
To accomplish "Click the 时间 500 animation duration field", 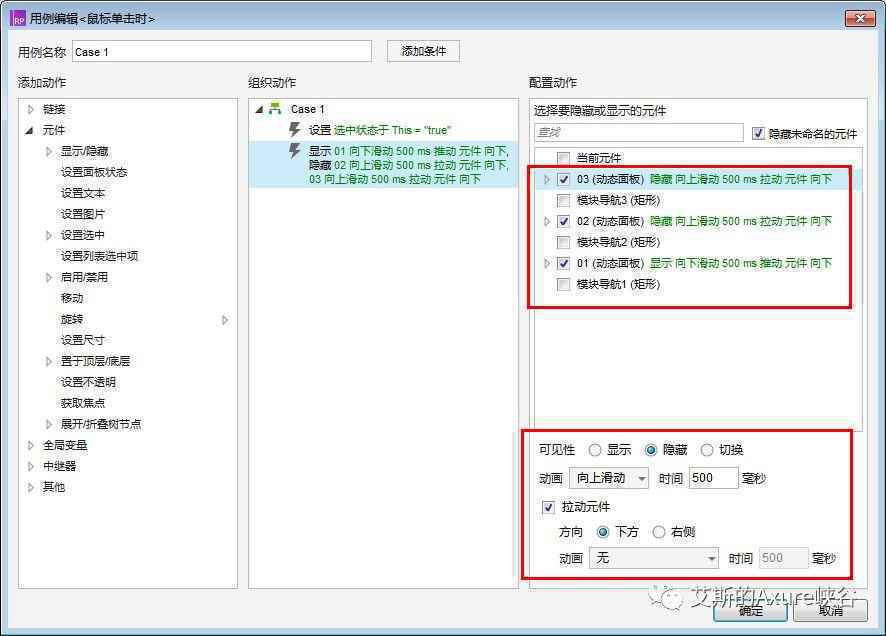I will coord(714,478).
